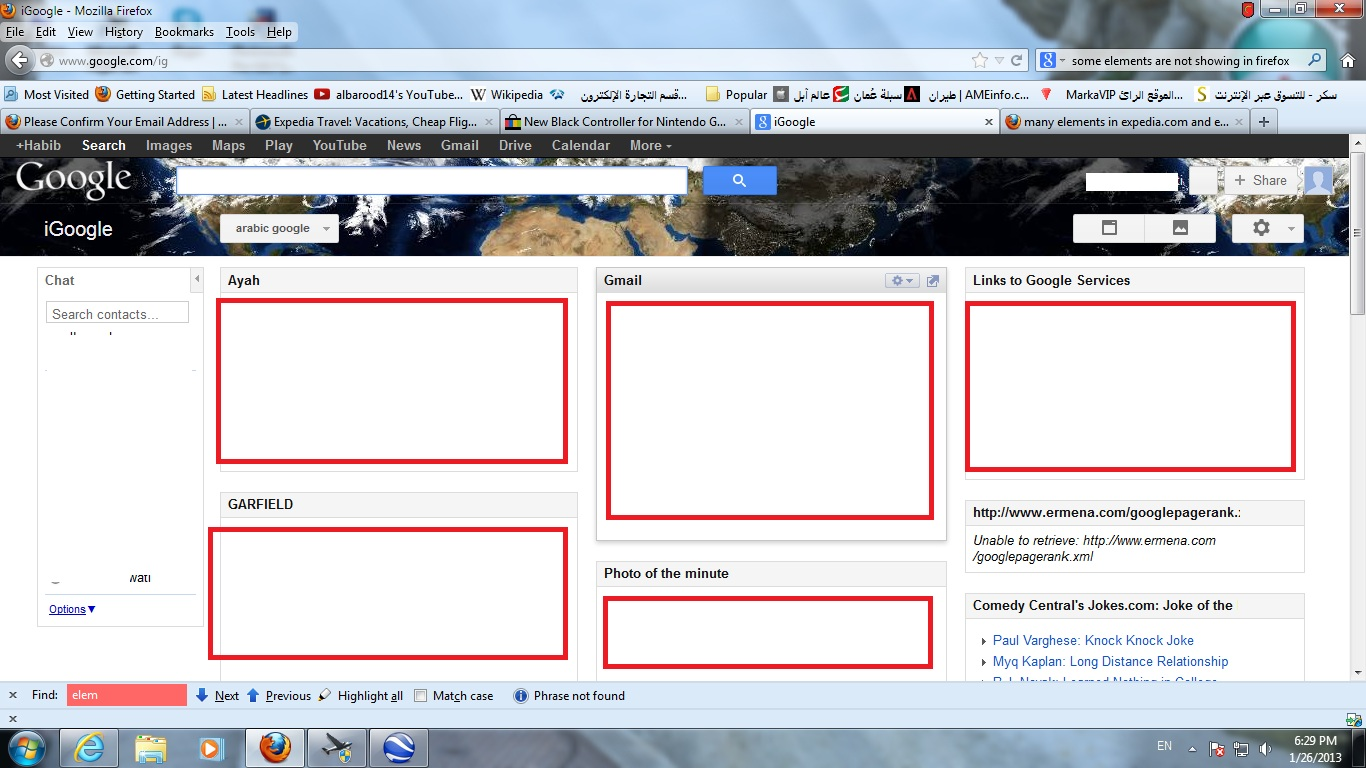Show hidden tray icons arrow
Viewport: 1366px width, 768px height.
tap(1192, 748)
